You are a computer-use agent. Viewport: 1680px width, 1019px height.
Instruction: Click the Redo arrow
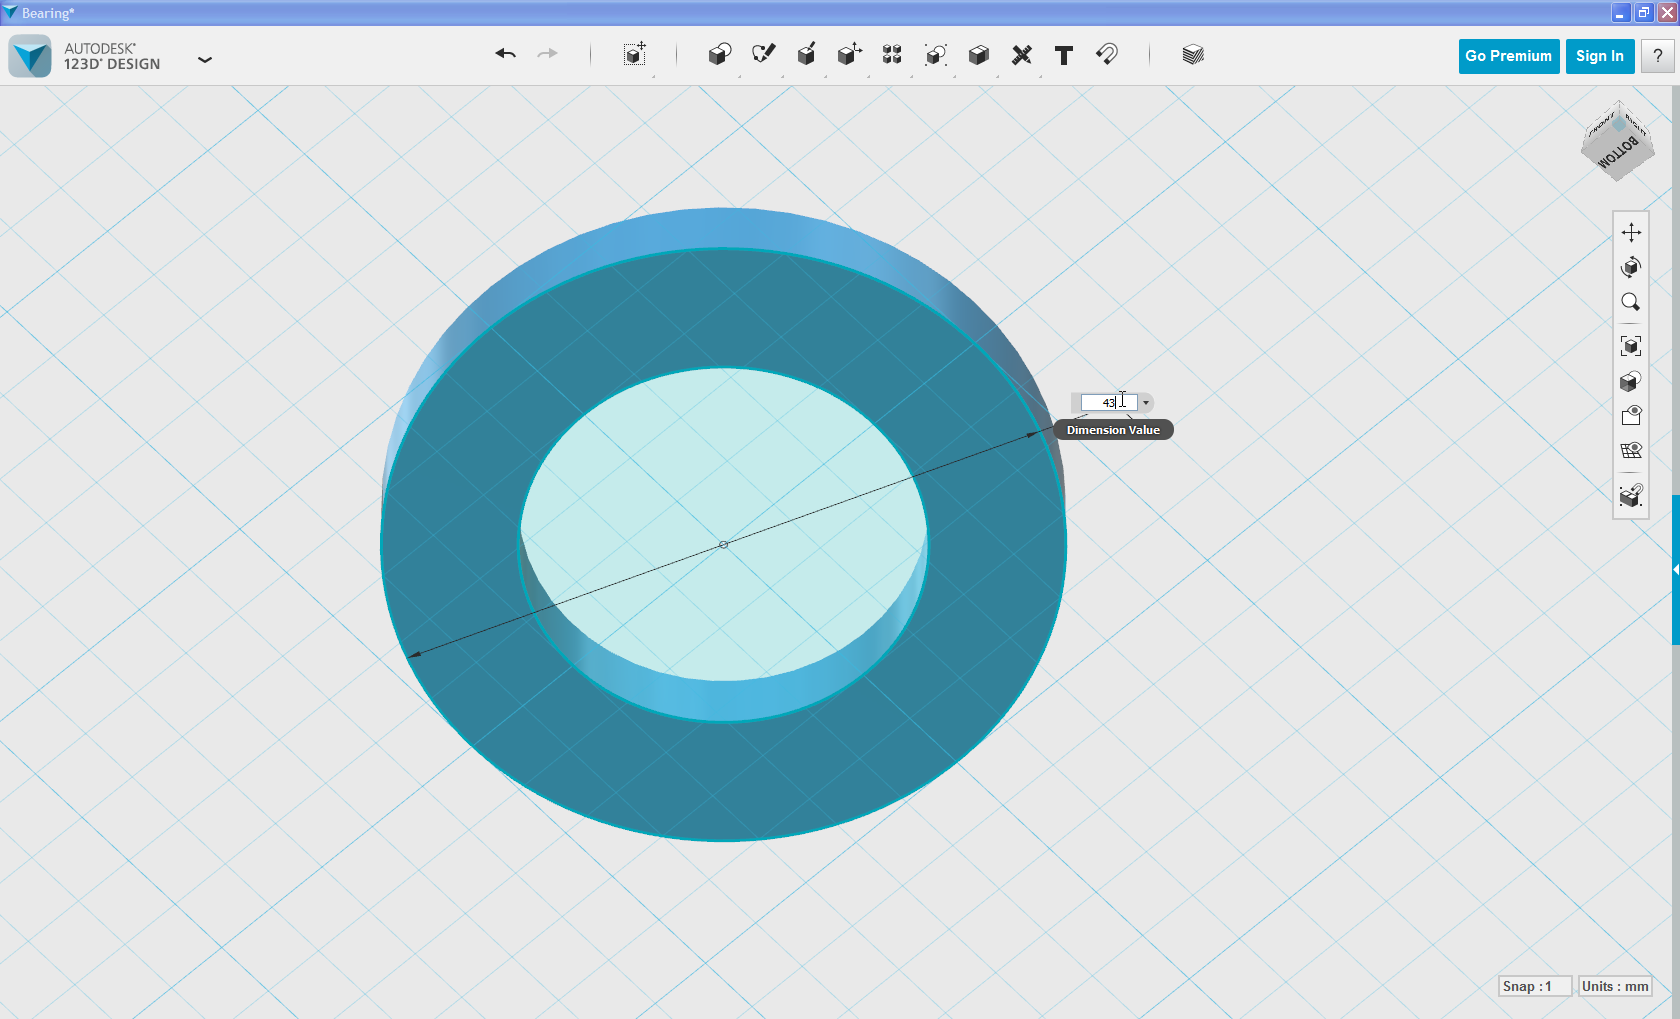click(x=547, y=54)
